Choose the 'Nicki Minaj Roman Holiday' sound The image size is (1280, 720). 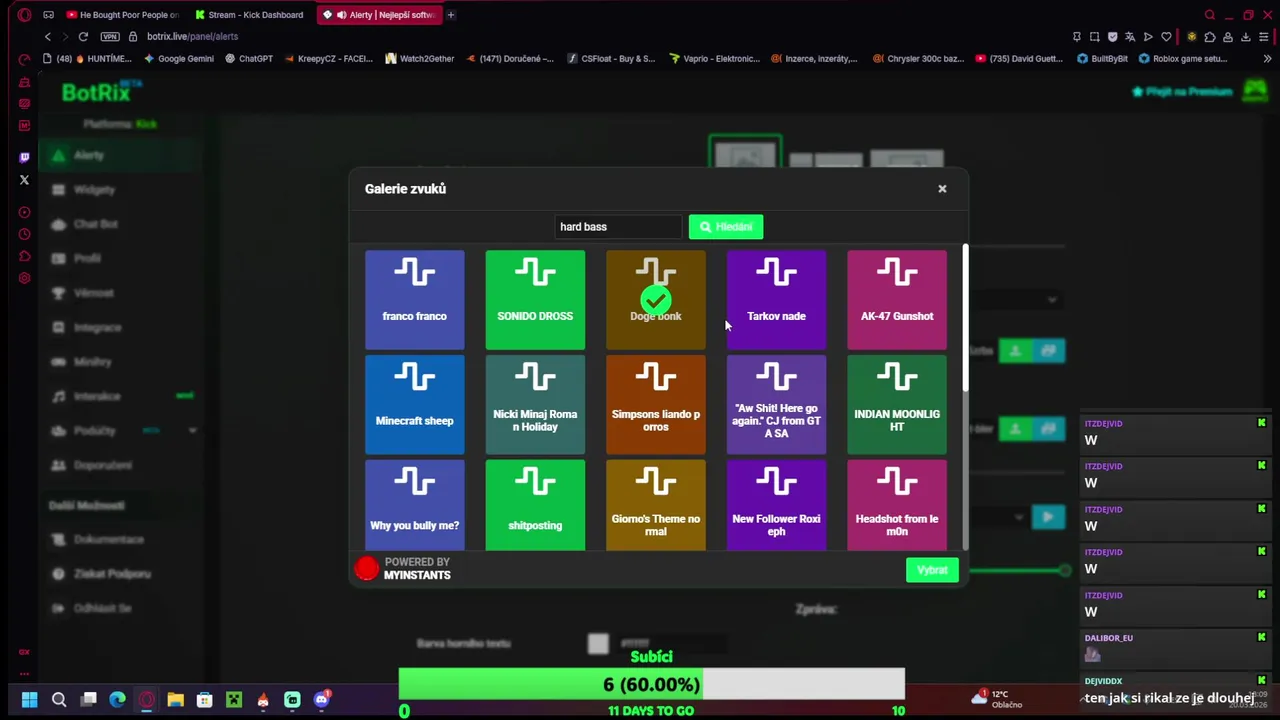(x=535, y=405)
